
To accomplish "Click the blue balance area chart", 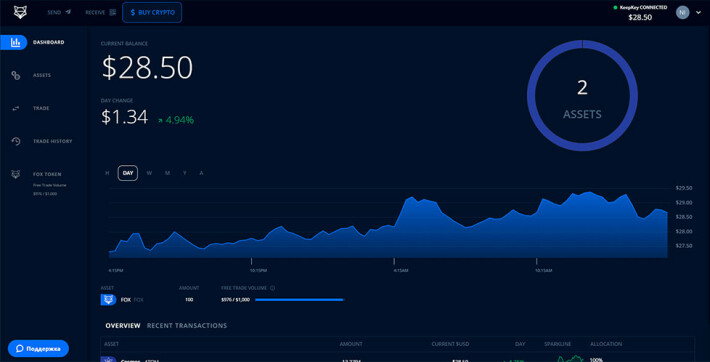I will tap(388, 224).
